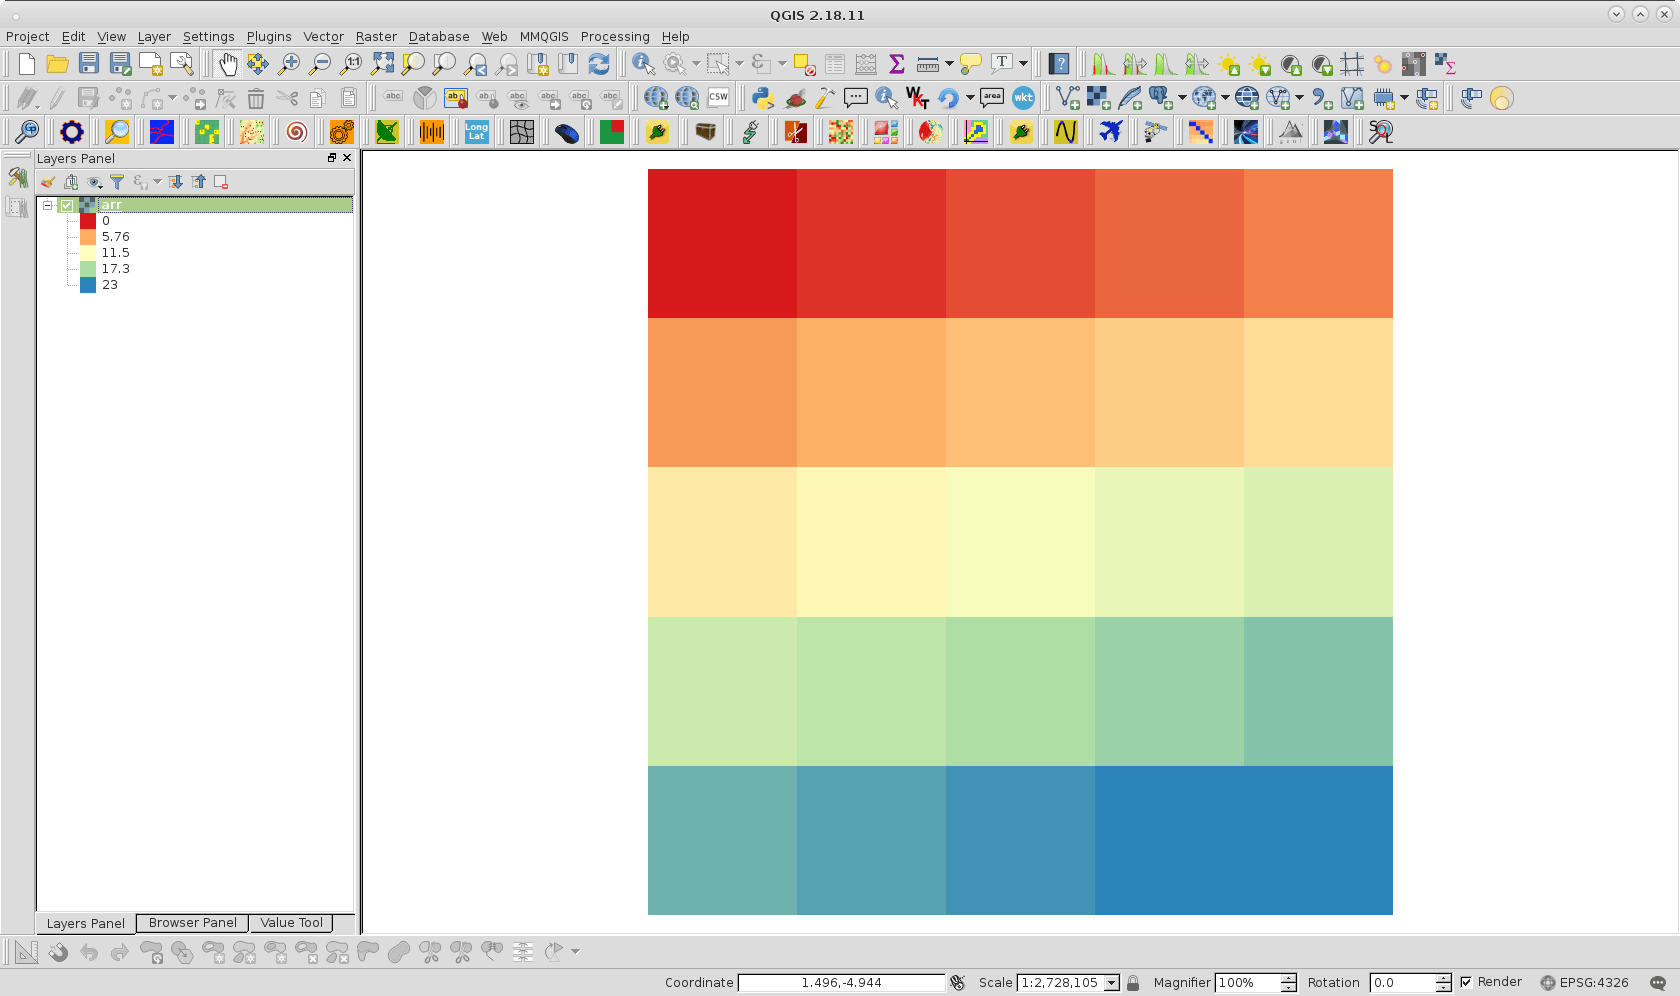Click the Add Delimited Text Layer comma icon

click(1322, 98)
